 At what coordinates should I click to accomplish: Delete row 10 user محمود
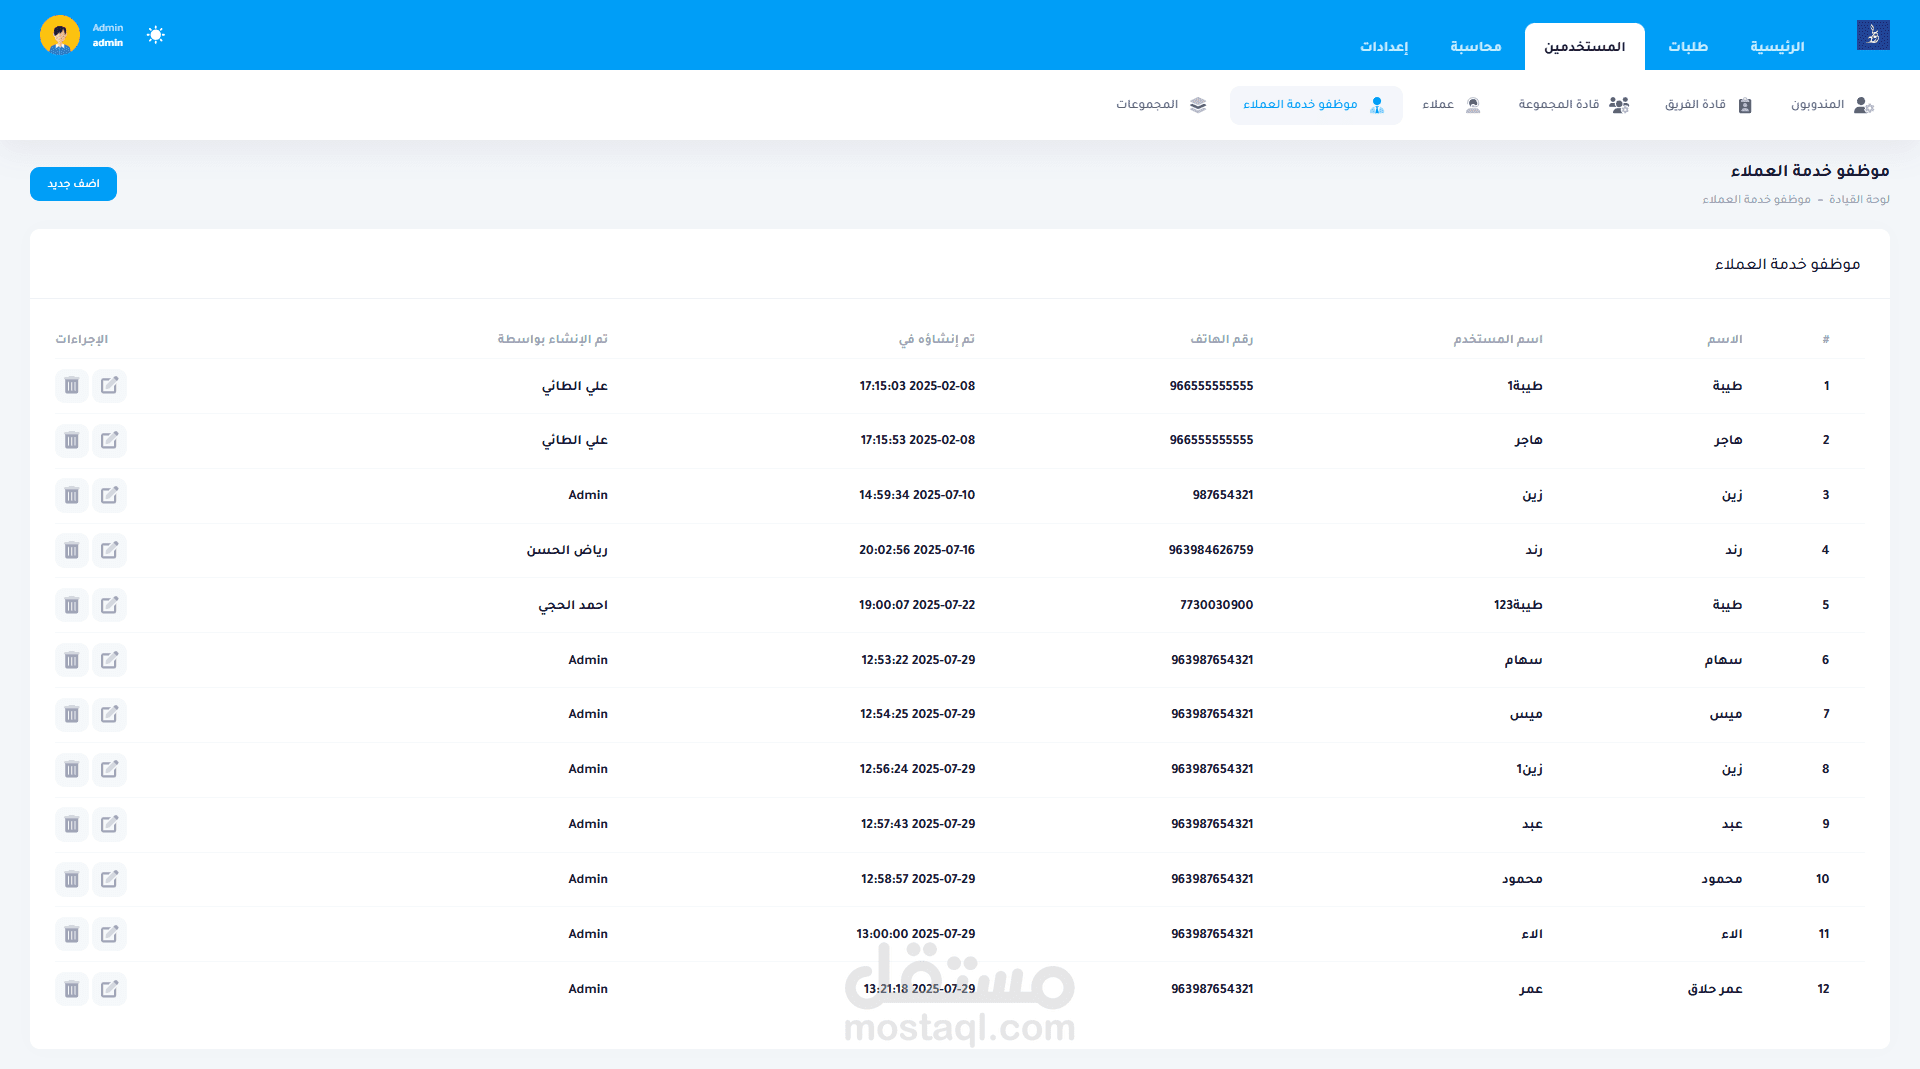tap(71, 879)
